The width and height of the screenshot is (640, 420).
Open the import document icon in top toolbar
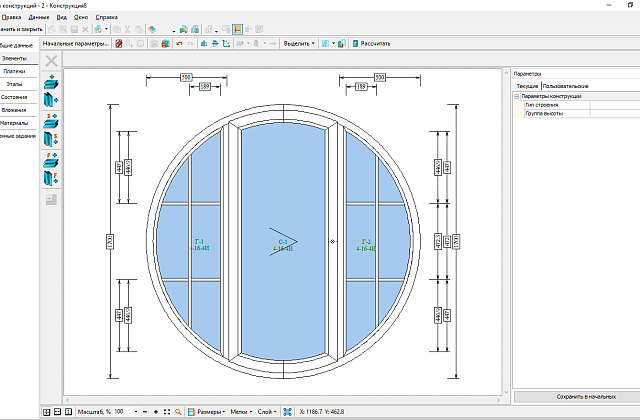coord(184,29)
